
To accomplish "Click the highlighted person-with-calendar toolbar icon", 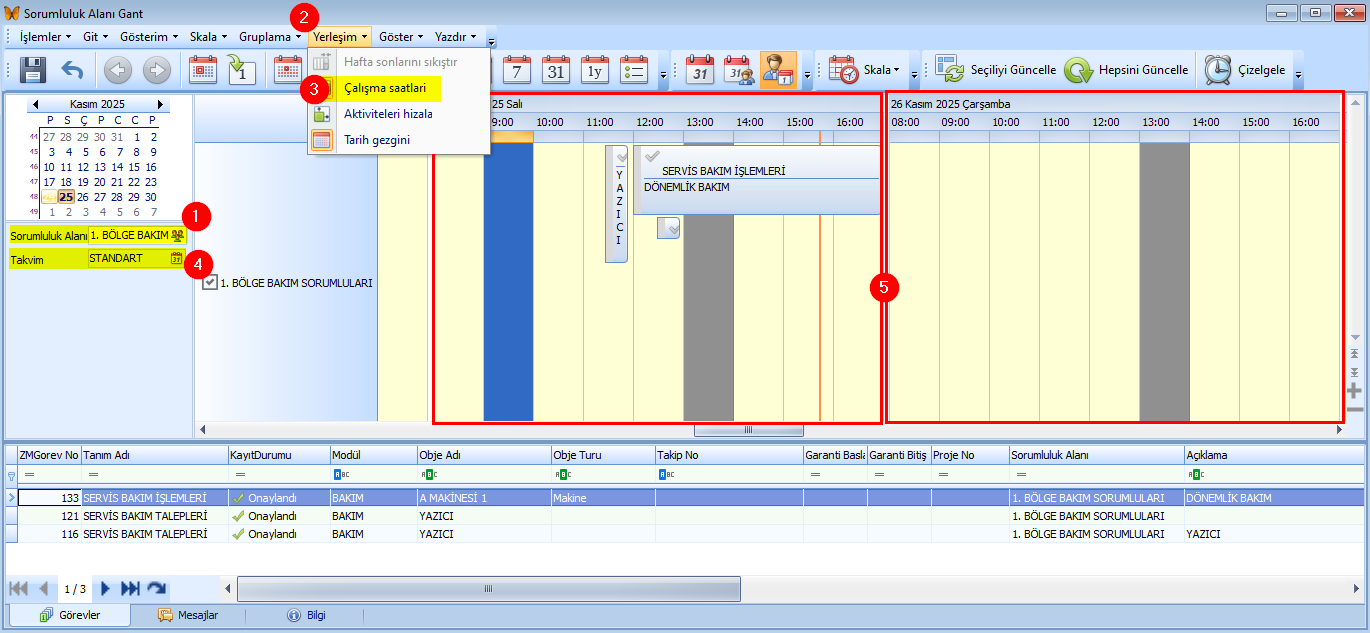I will click(778, 70).
